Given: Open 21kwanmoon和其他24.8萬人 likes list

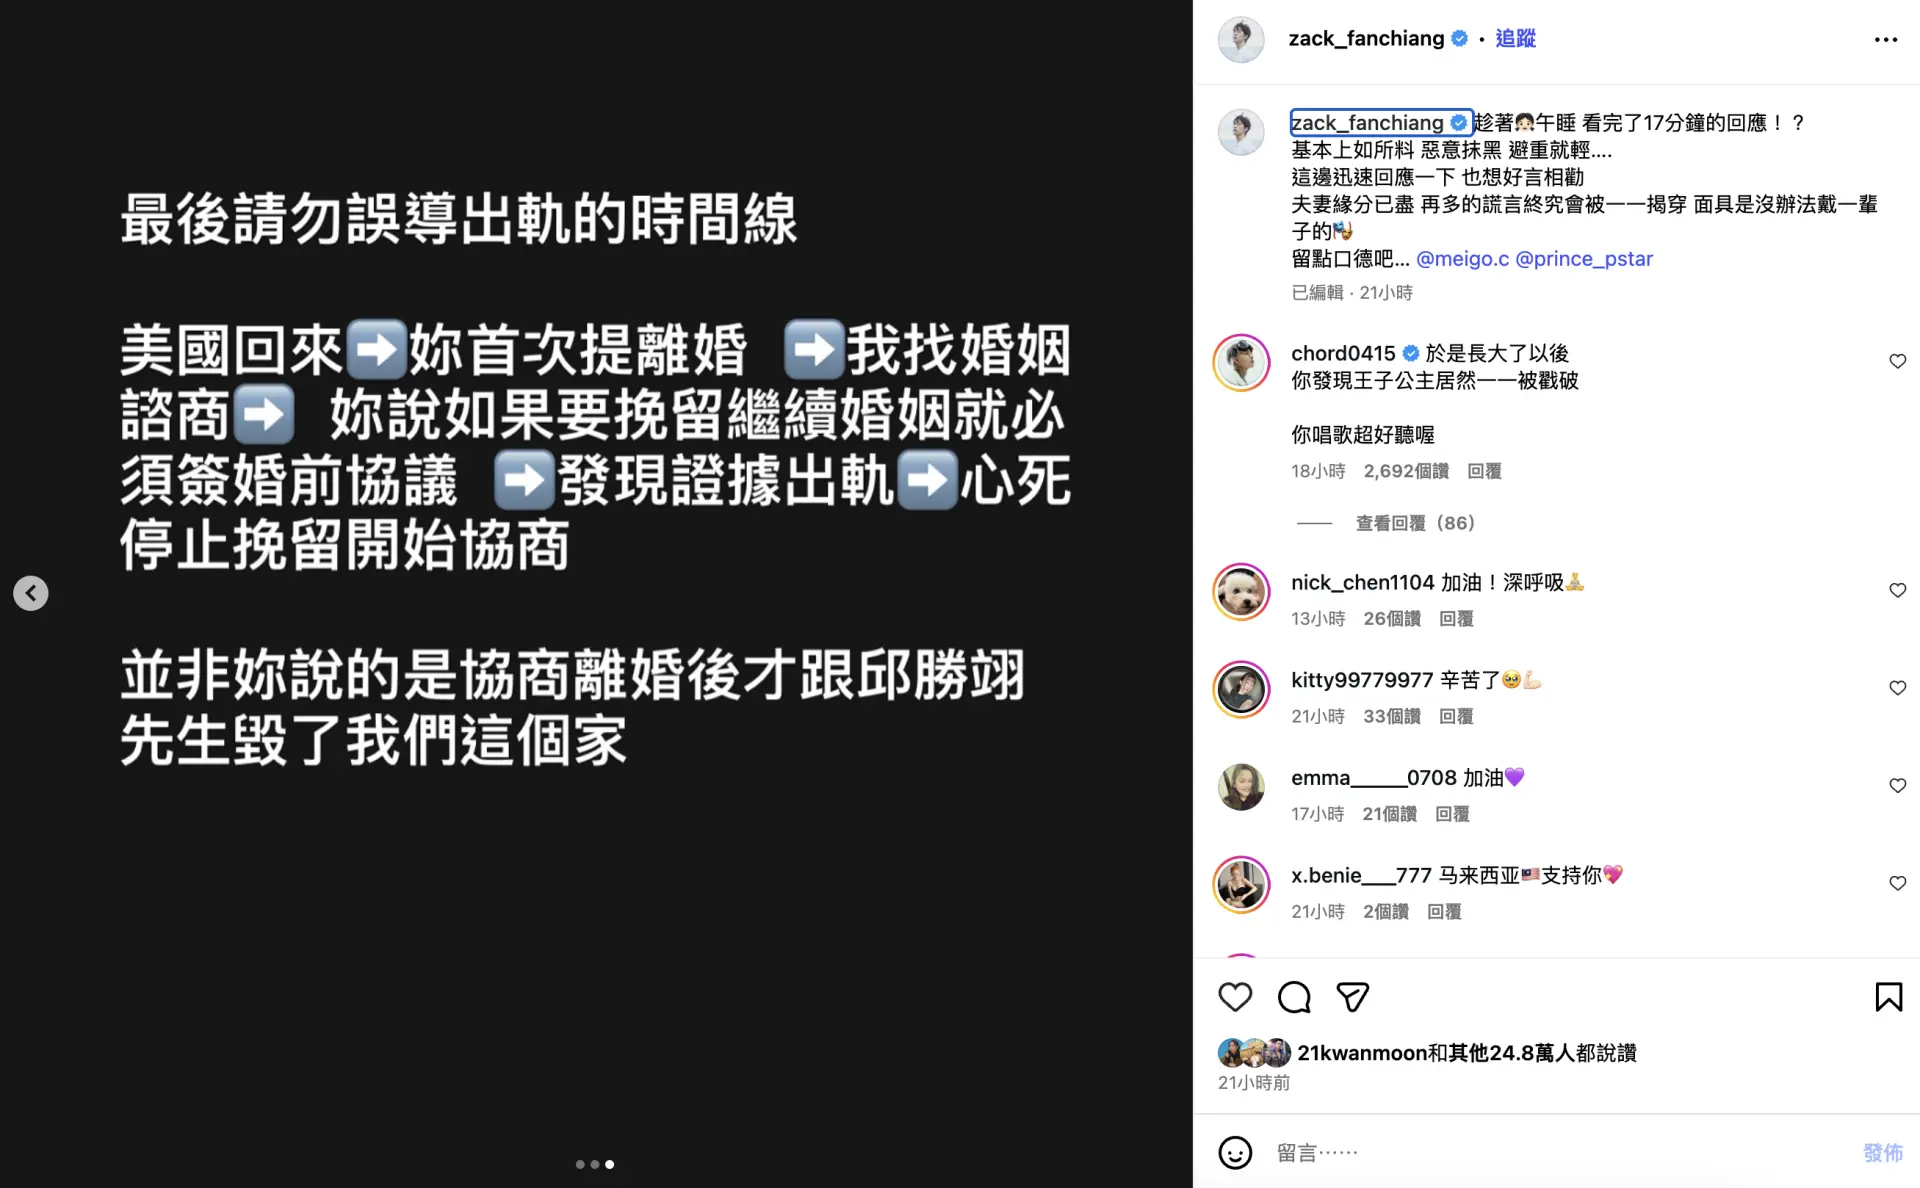Looking at the screenshot, I should (x=1466, y=1053).
